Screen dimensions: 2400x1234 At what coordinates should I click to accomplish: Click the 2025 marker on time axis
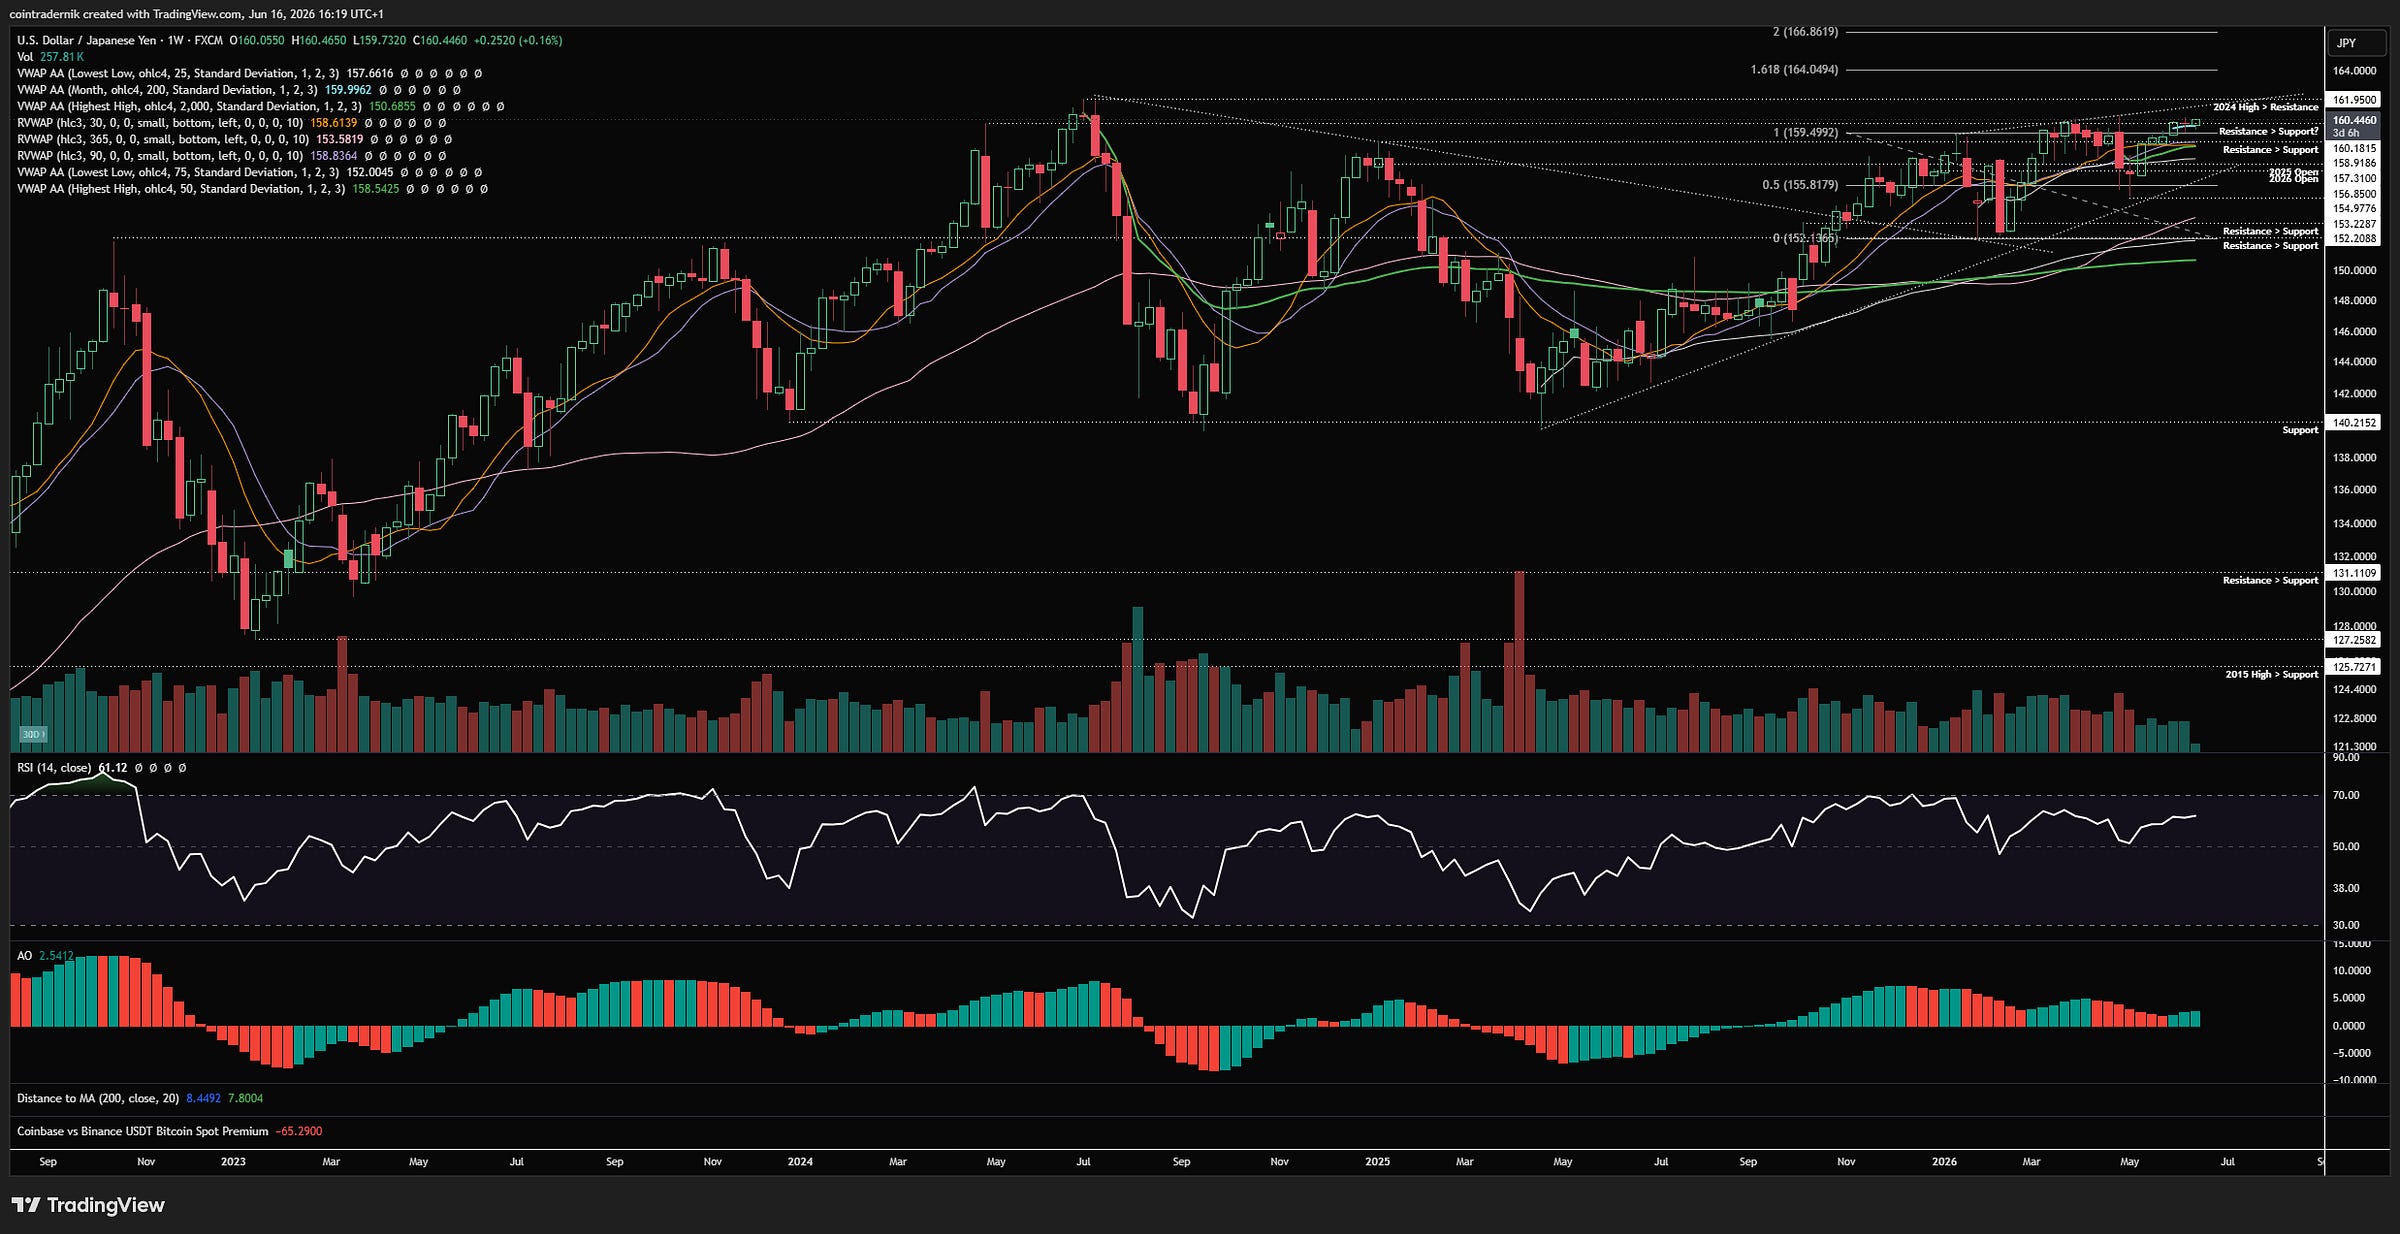coord(1378,1162)
